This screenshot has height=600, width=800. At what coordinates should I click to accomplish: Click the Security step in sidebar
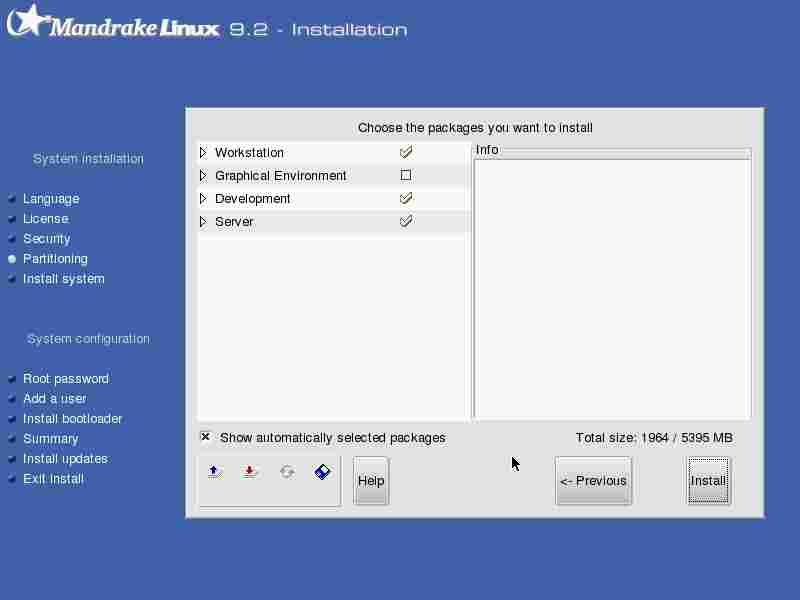click(x=47, y=239)
